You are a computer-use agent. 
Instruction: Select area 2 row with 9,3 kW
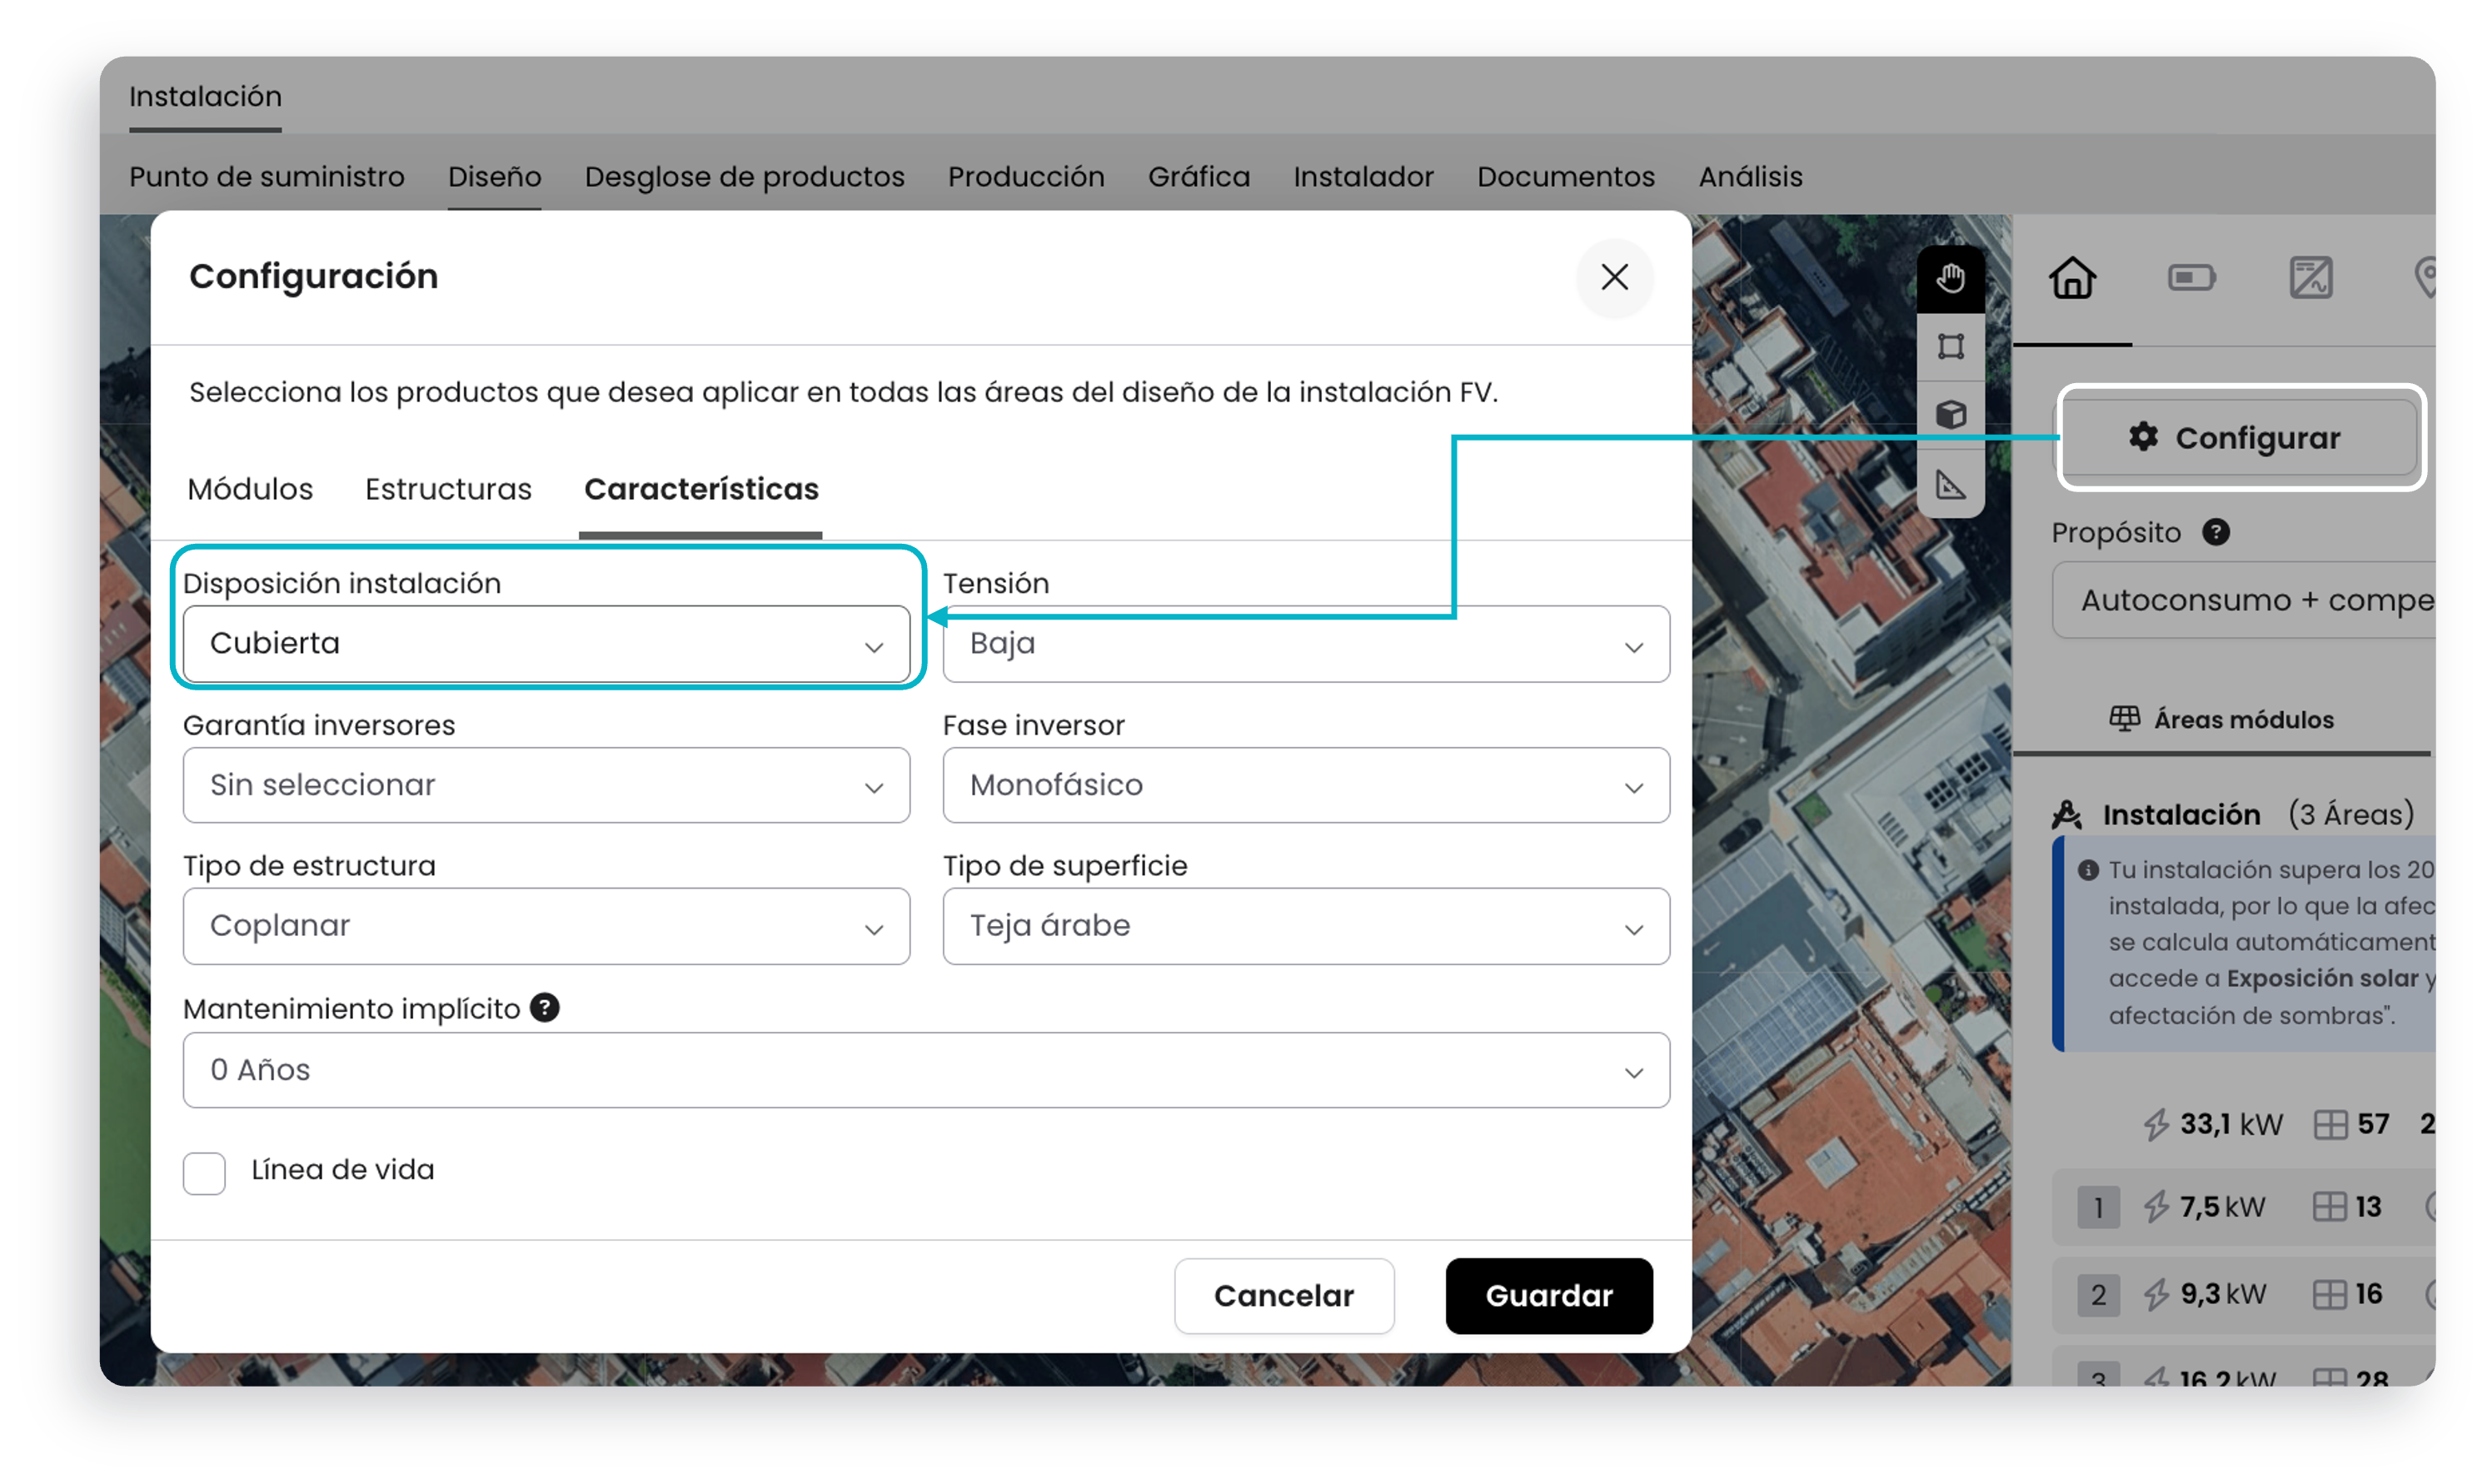point(2244,1294)
